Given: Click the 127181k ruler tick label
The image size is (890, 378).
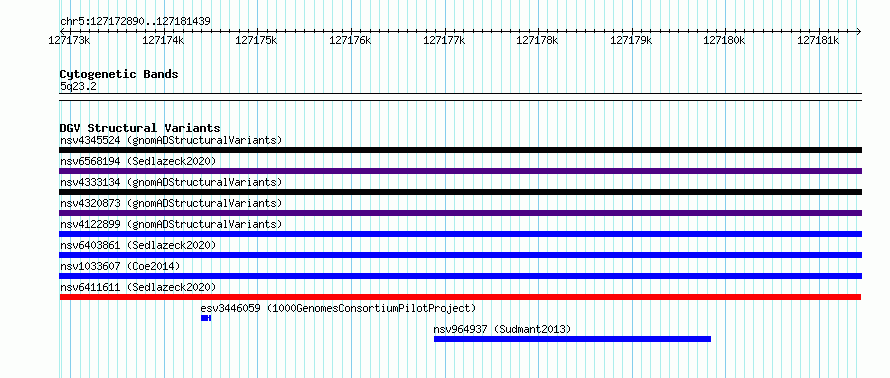Looking at the screenshot, I should point(819,40).
